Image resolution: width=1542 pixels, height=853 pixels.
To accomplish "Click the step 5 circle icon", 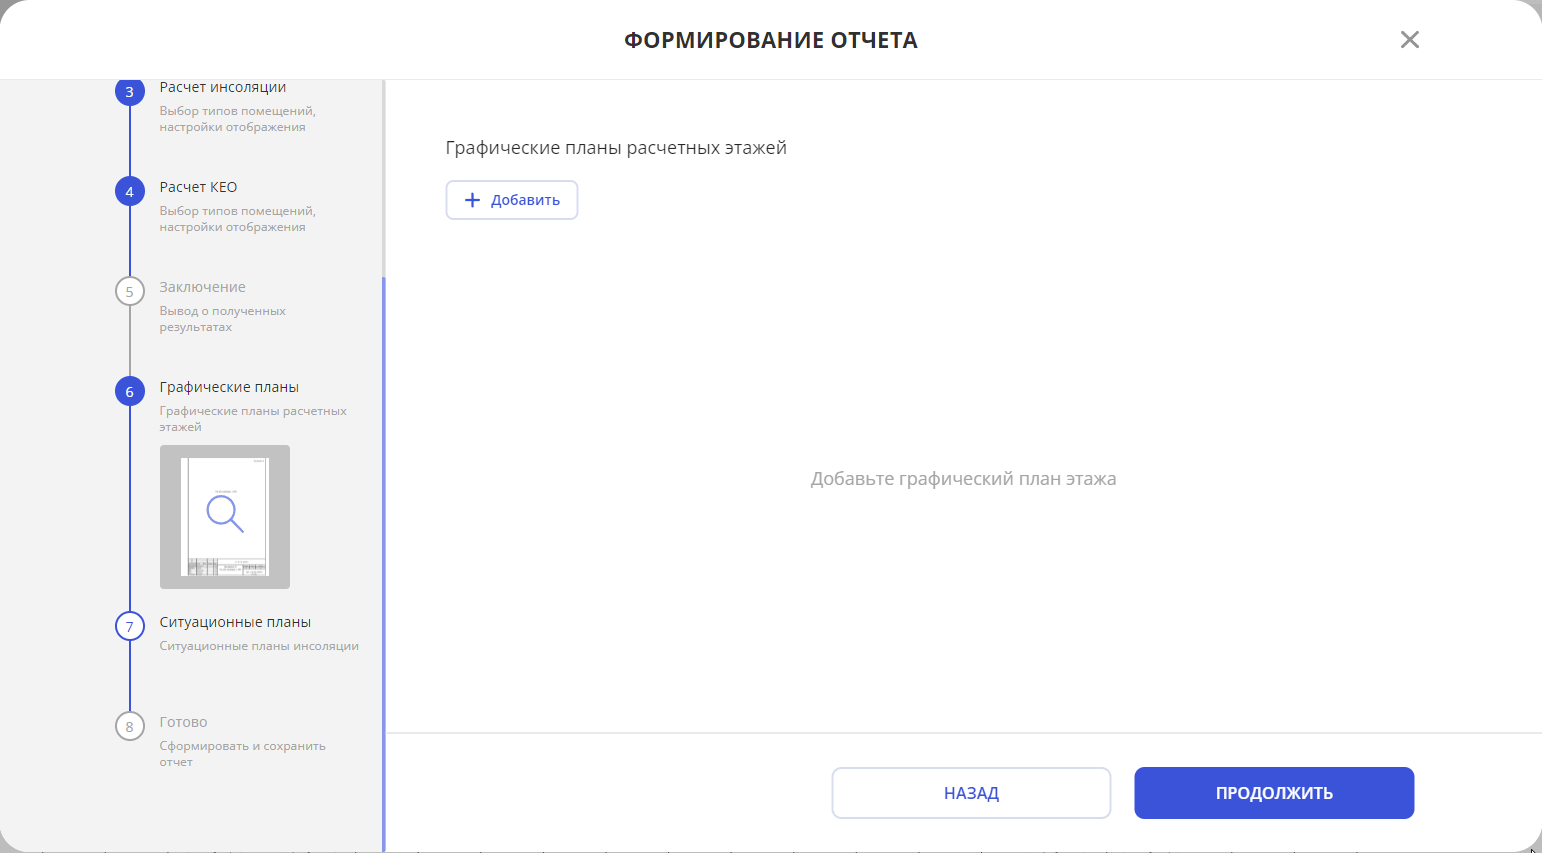I will click(130, 291).
